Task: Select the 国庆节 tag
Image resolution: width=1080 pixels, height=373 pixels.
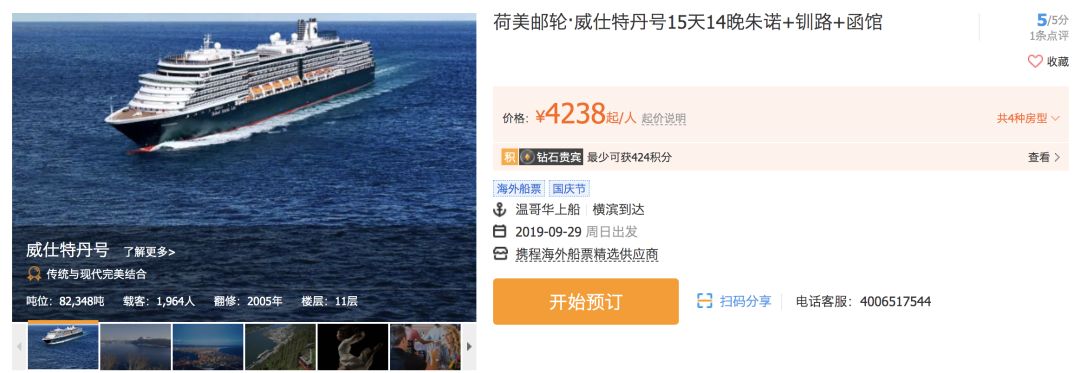Action: (569, 189)
